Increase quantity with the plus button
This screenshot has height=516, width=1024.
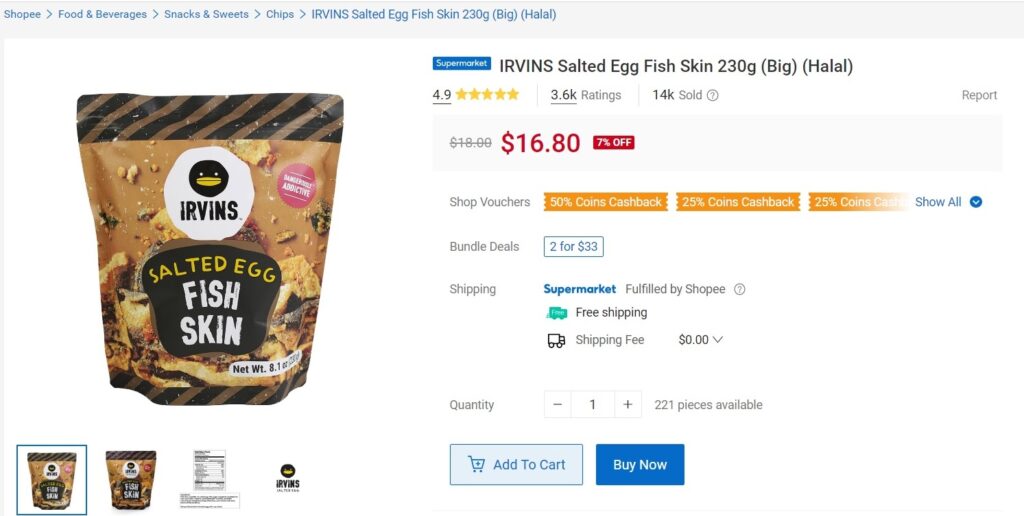[x=627, y=405]
